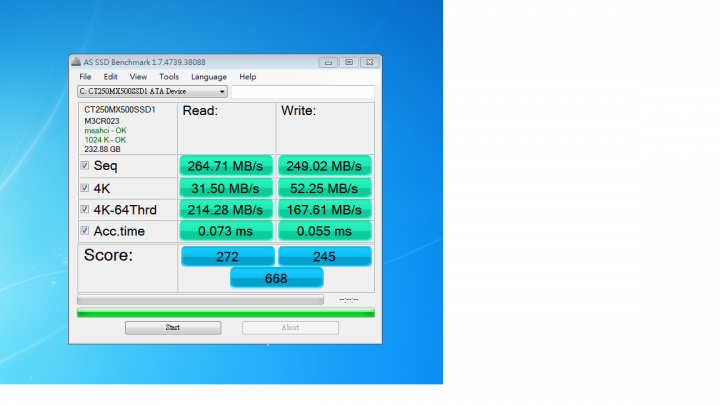Click the empty field beside drive selector
720x405 pixels.
(x=303, y=91)
